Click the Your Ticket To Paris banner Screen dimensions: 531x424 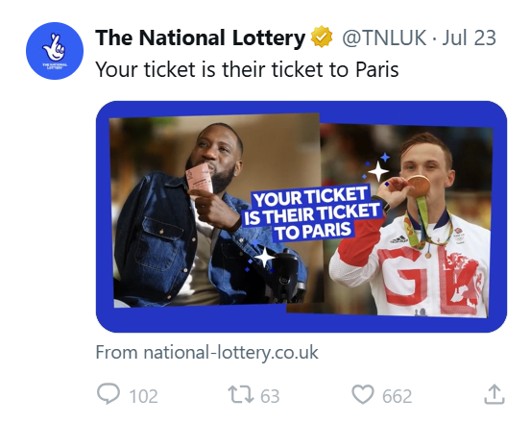tap(312, 214)
